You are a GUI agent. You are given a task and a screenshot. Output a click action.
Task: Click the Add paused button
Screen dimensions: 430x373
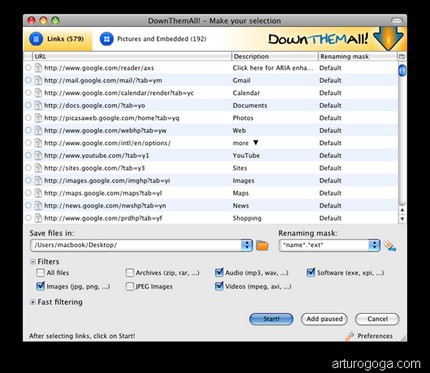pyautogui.click(x=324, y=319)
